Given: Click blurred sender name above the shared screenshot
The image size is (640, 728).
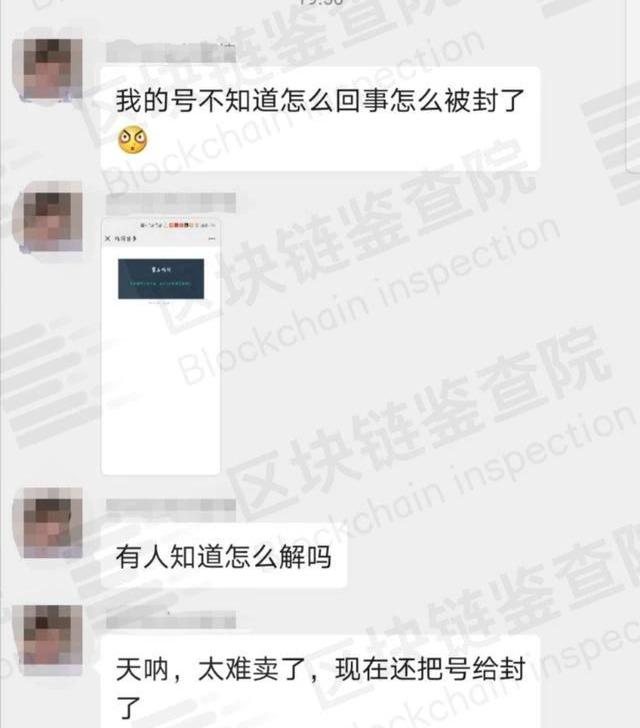Looking at the screenshot, I should tap(171, 203).
